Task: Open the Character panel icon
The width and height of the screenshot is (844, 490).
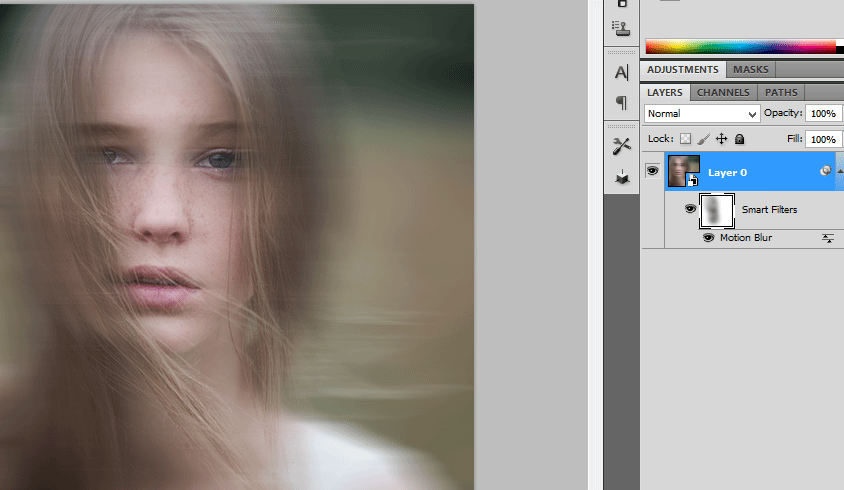Action: point(621,72)
